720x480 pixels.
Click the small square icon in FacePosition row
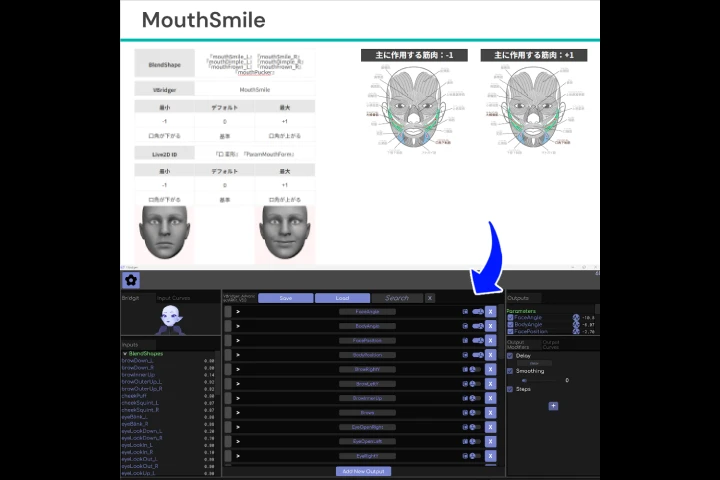click(x=465, y=340)
